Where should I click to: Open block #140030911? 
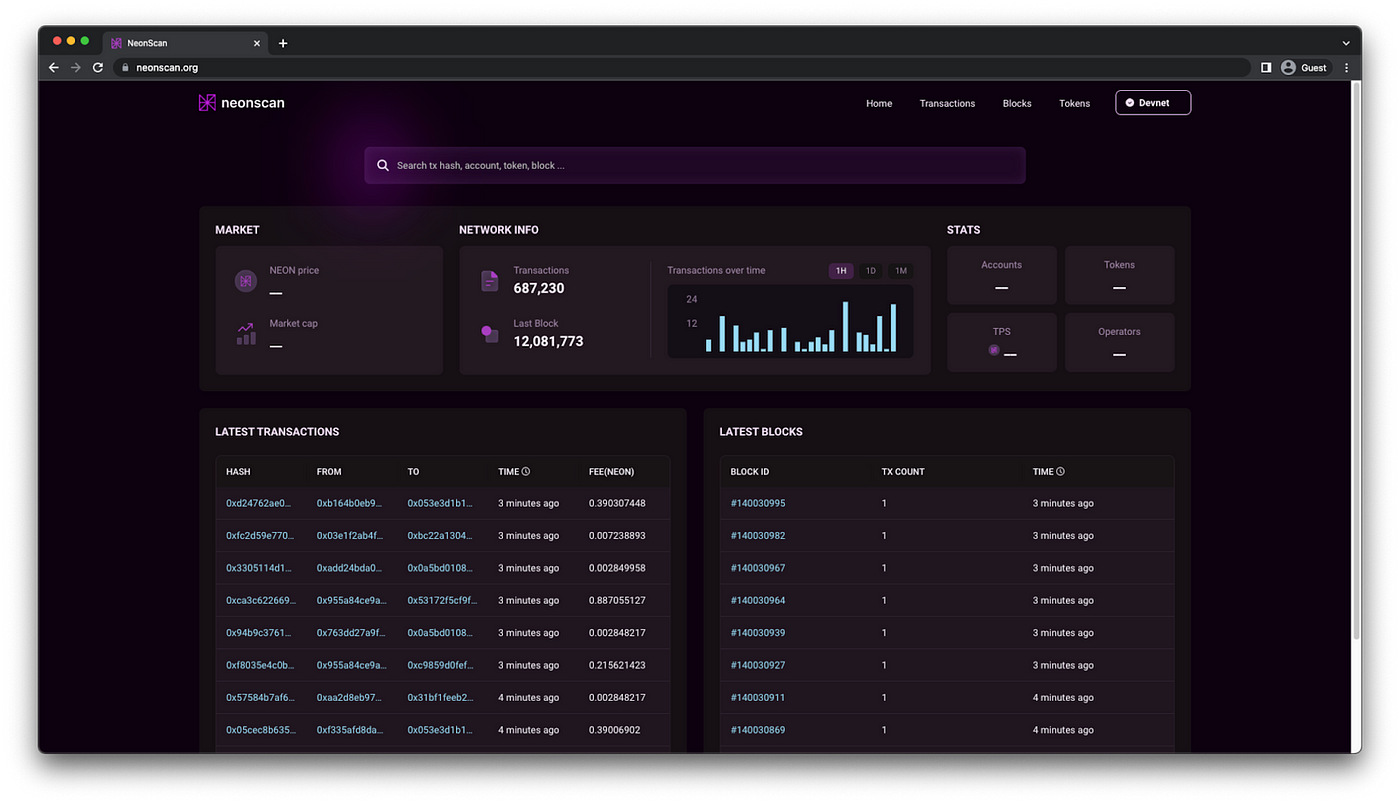(x=758, y=697)
